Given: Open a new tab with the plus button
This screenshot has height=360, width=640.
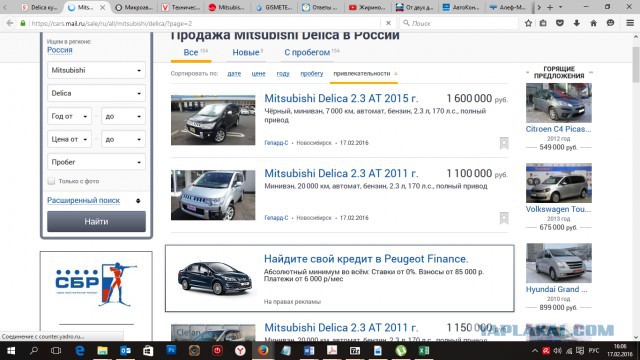Looking at the screenshot, I should [x=550, y=7].
